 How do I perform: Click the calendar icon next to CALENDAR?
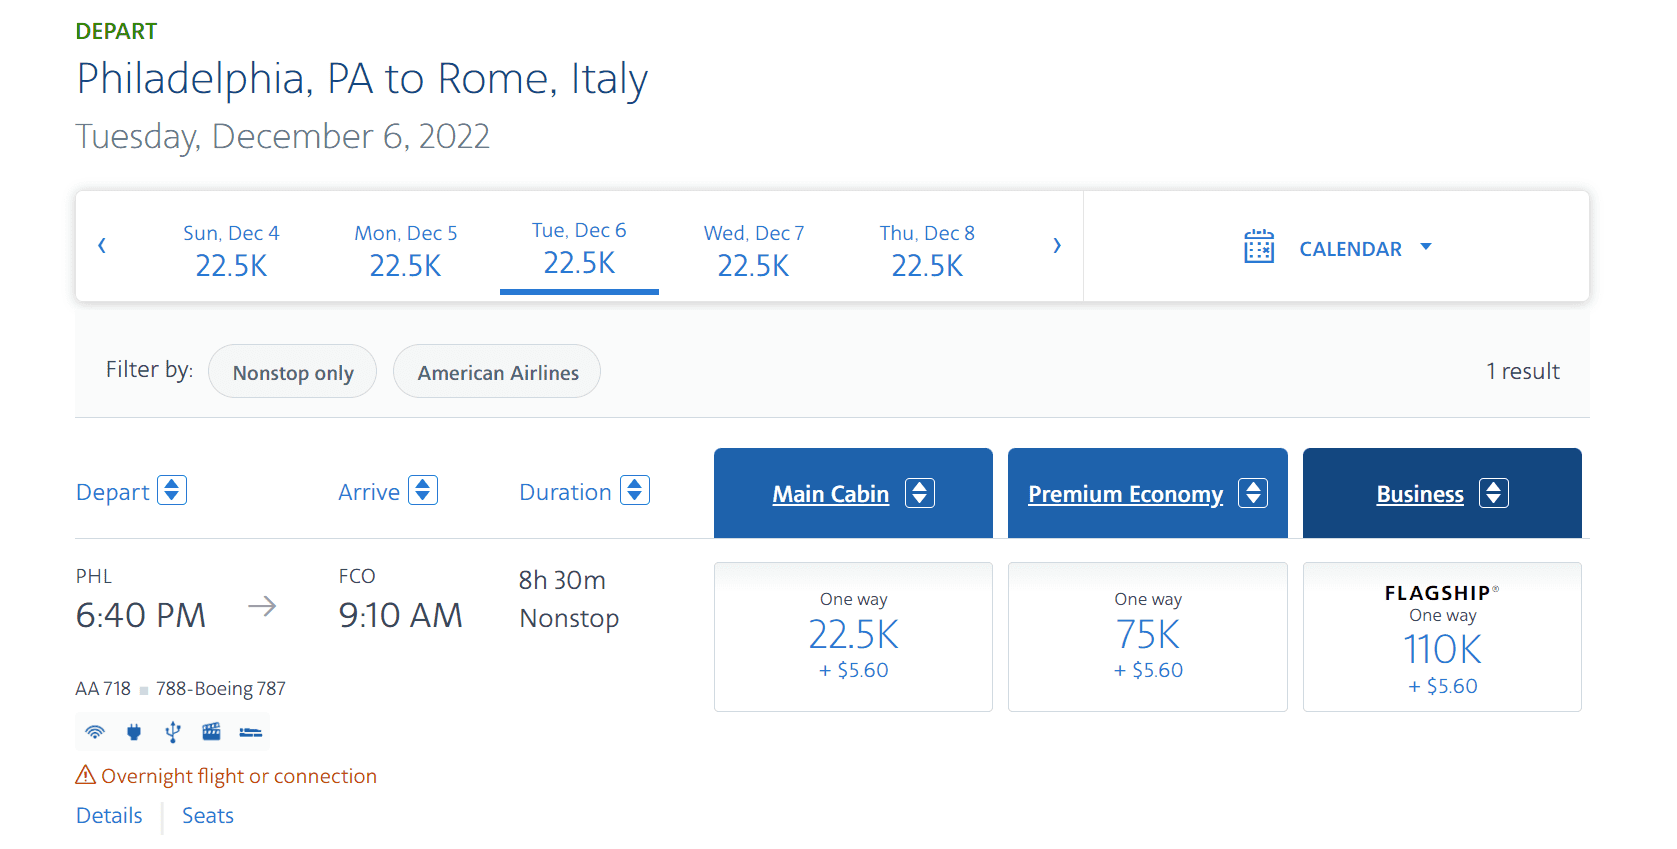point(1258,246)
